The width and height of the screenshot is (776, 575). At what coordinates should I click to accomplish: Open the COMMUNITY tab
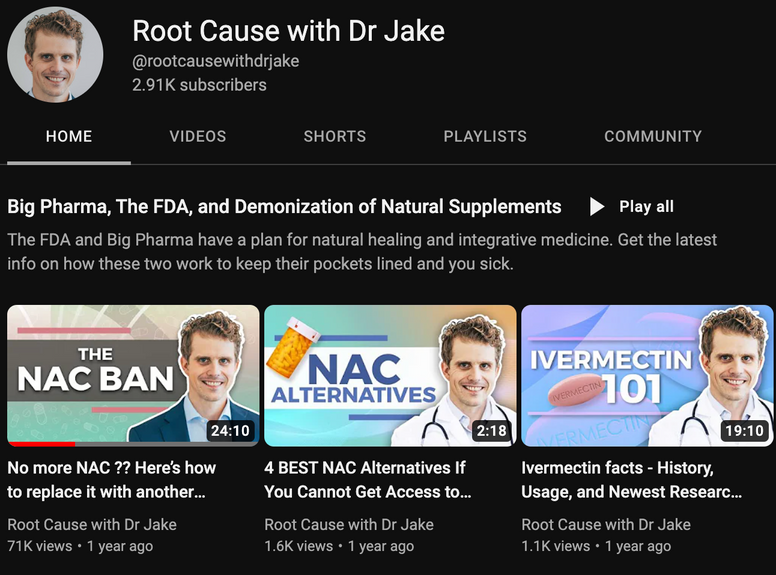click(x=653, y=136)
